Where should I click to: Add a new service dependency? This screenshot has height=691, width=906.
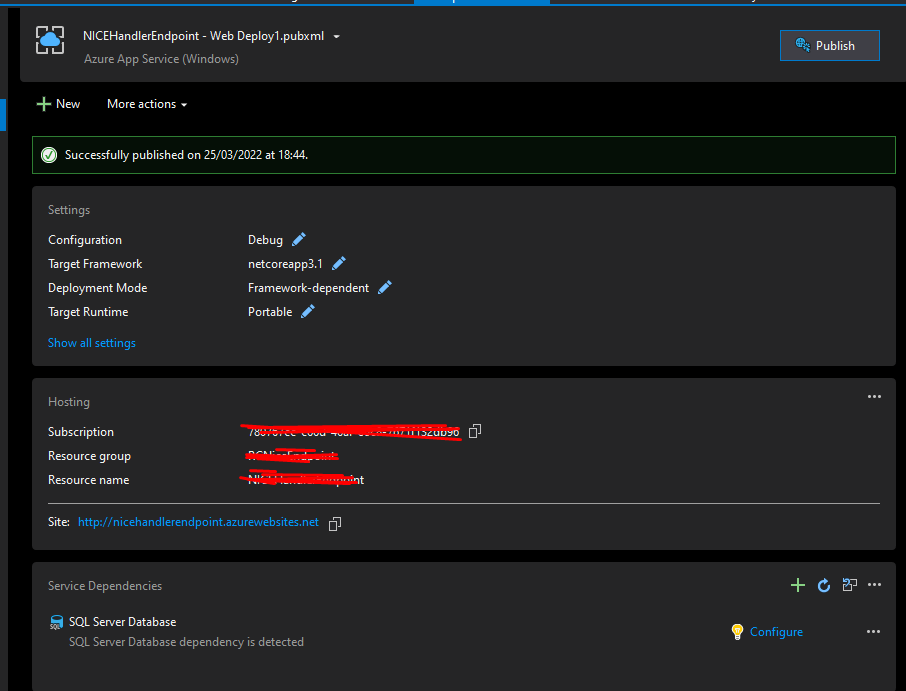[798, 585]
